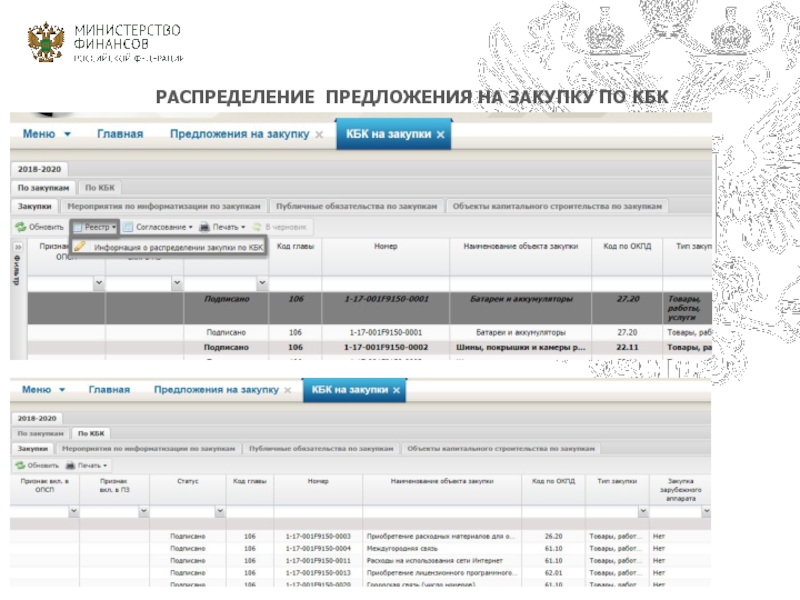The image size is (800, 600).
Task: Open the Признак вкл. в ПЗ filter dropdown
Action: point(143,511)
